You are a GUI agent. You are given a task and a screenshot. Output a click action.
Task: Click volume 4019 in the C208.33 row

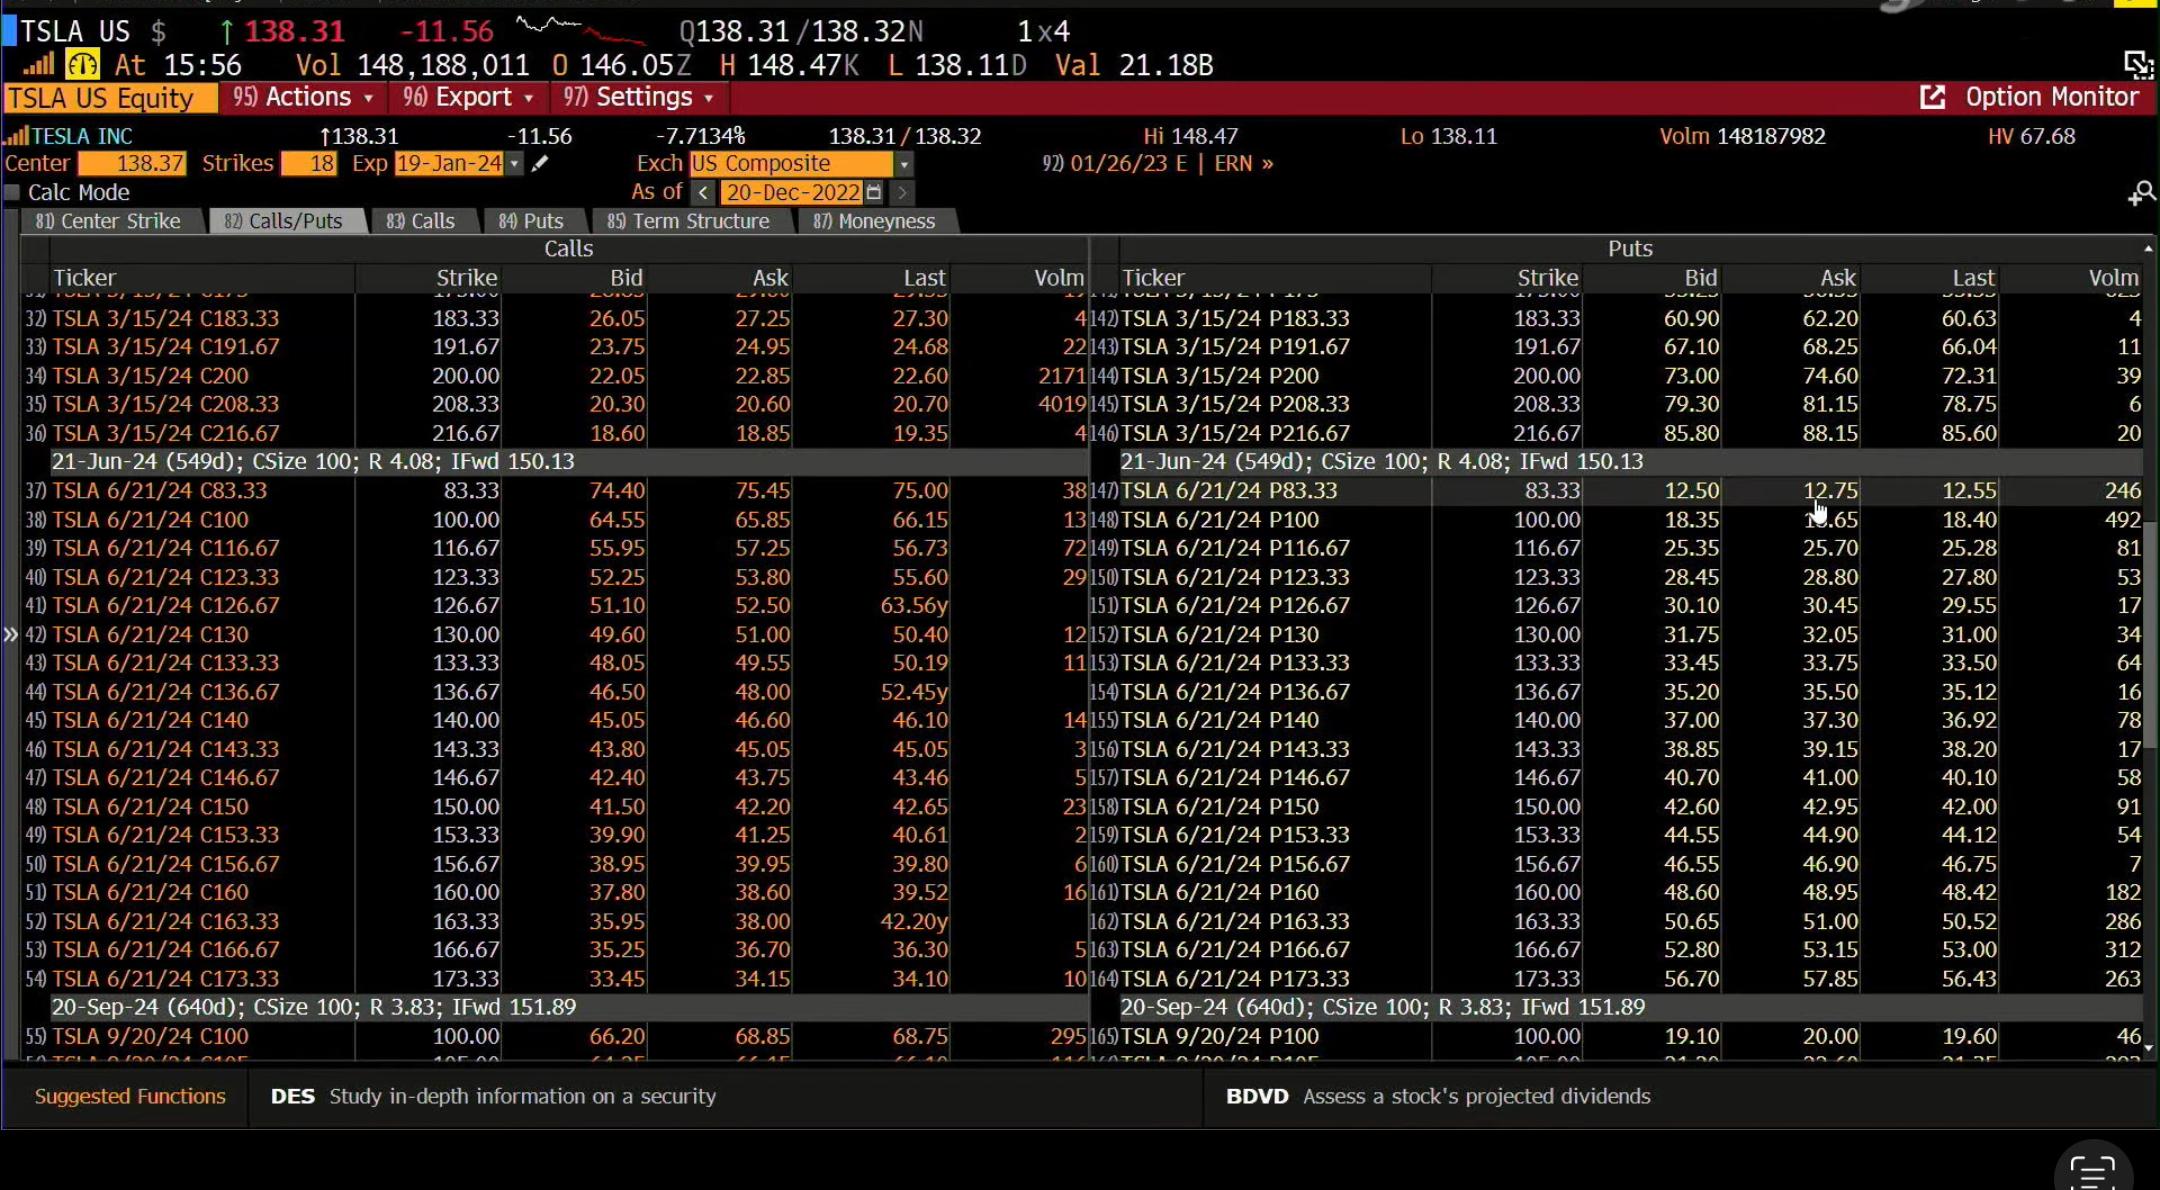coord(1062,405)
